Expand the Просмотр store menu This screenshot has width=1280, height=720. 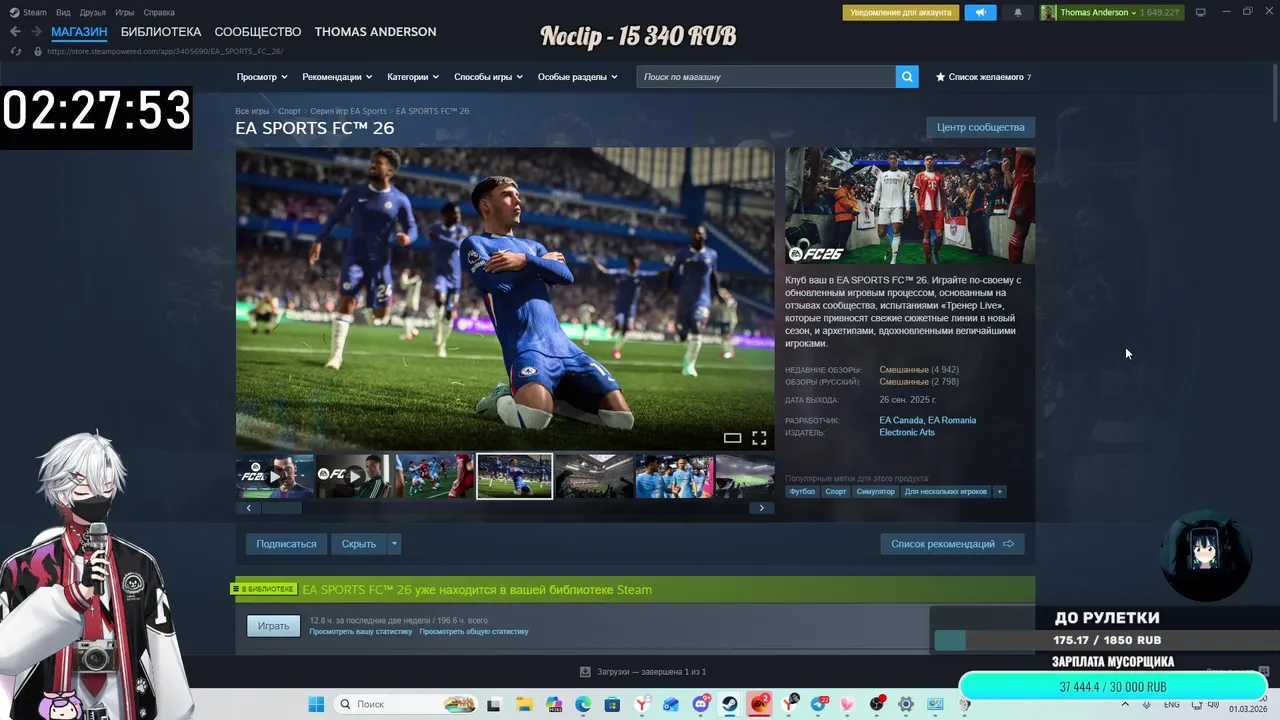point(262,77)
